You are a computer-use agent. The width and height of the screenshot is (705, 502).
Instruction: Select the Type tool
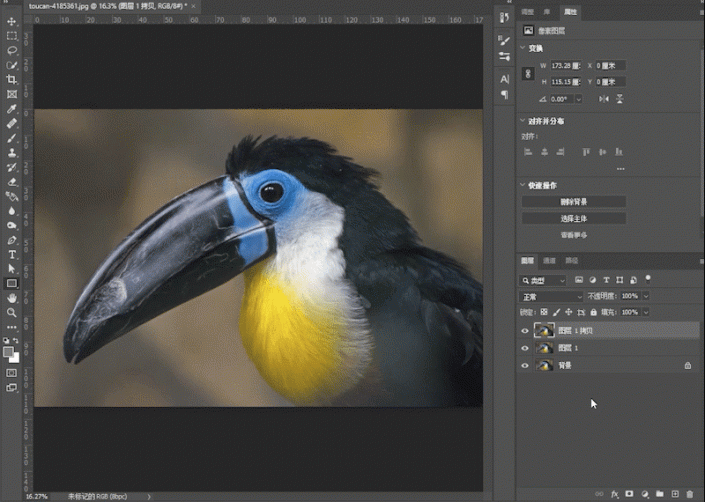[12, 254]
